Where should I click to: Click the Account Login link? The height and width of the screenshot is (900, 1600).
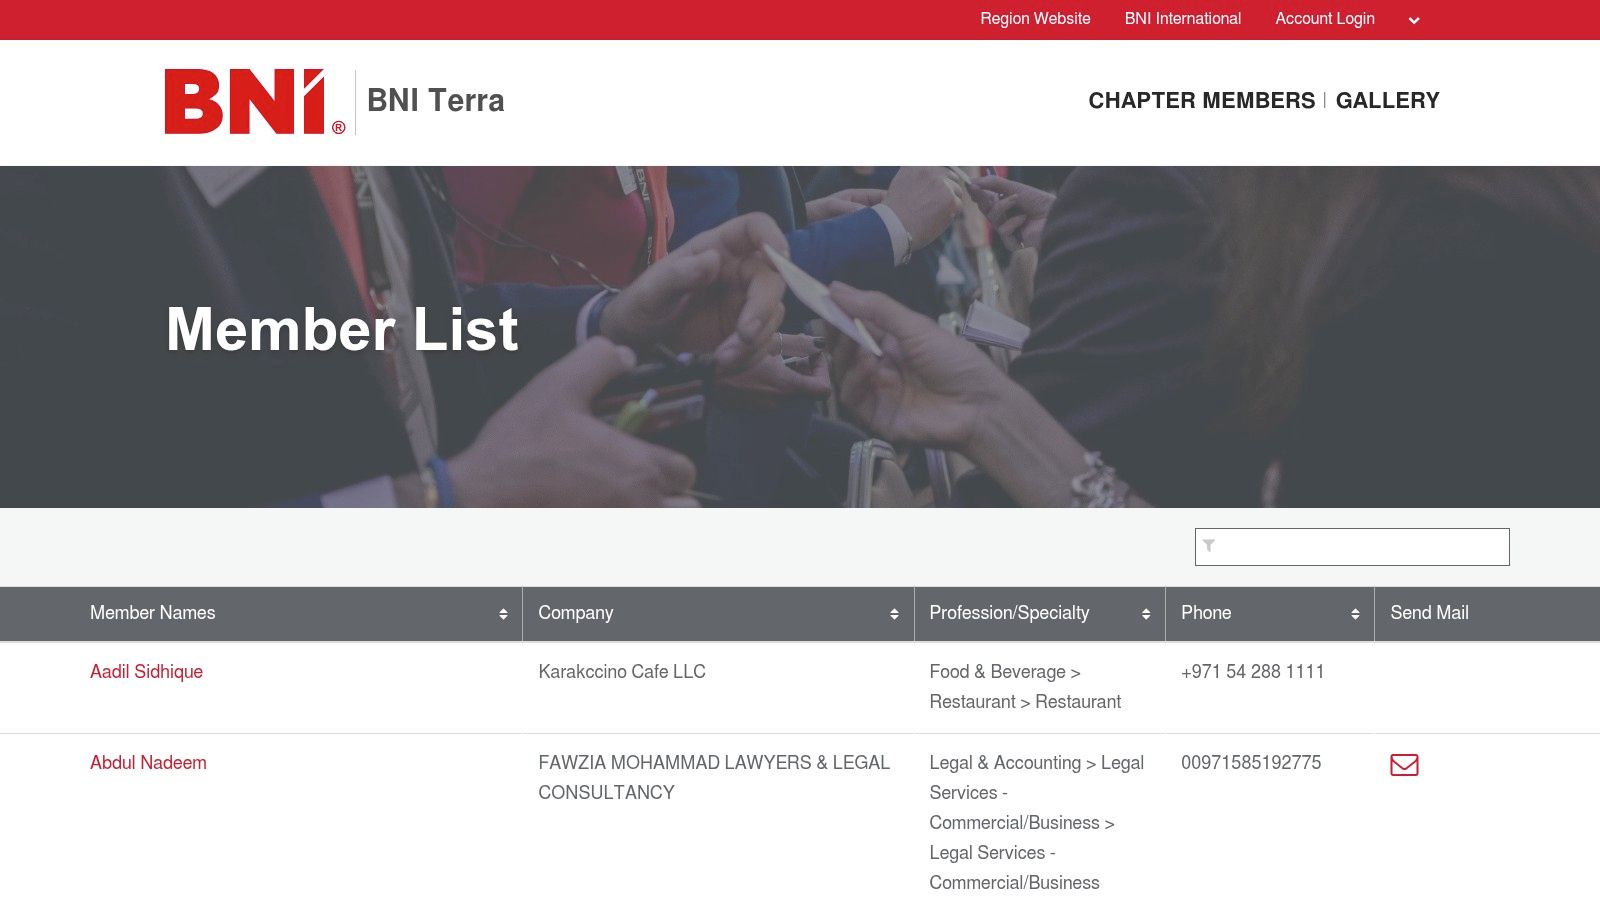[x=1324, y=18]
